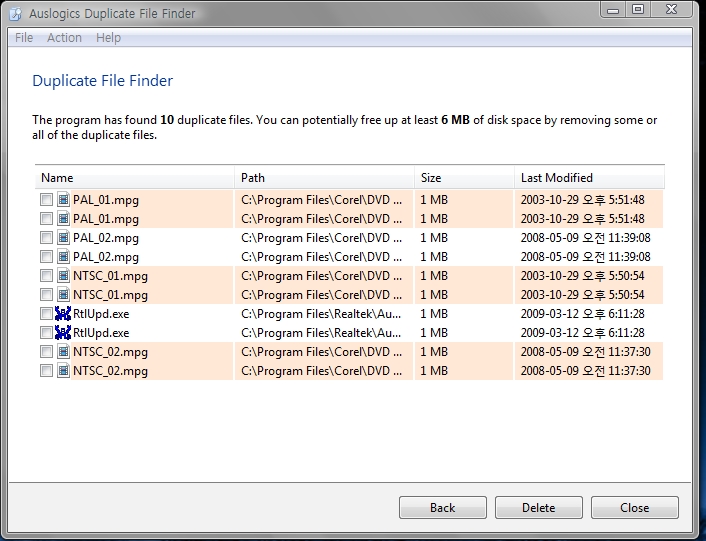Click video file icon of upper NTSC_01.mpg
The image size is (706, 541).
point(63,275)
